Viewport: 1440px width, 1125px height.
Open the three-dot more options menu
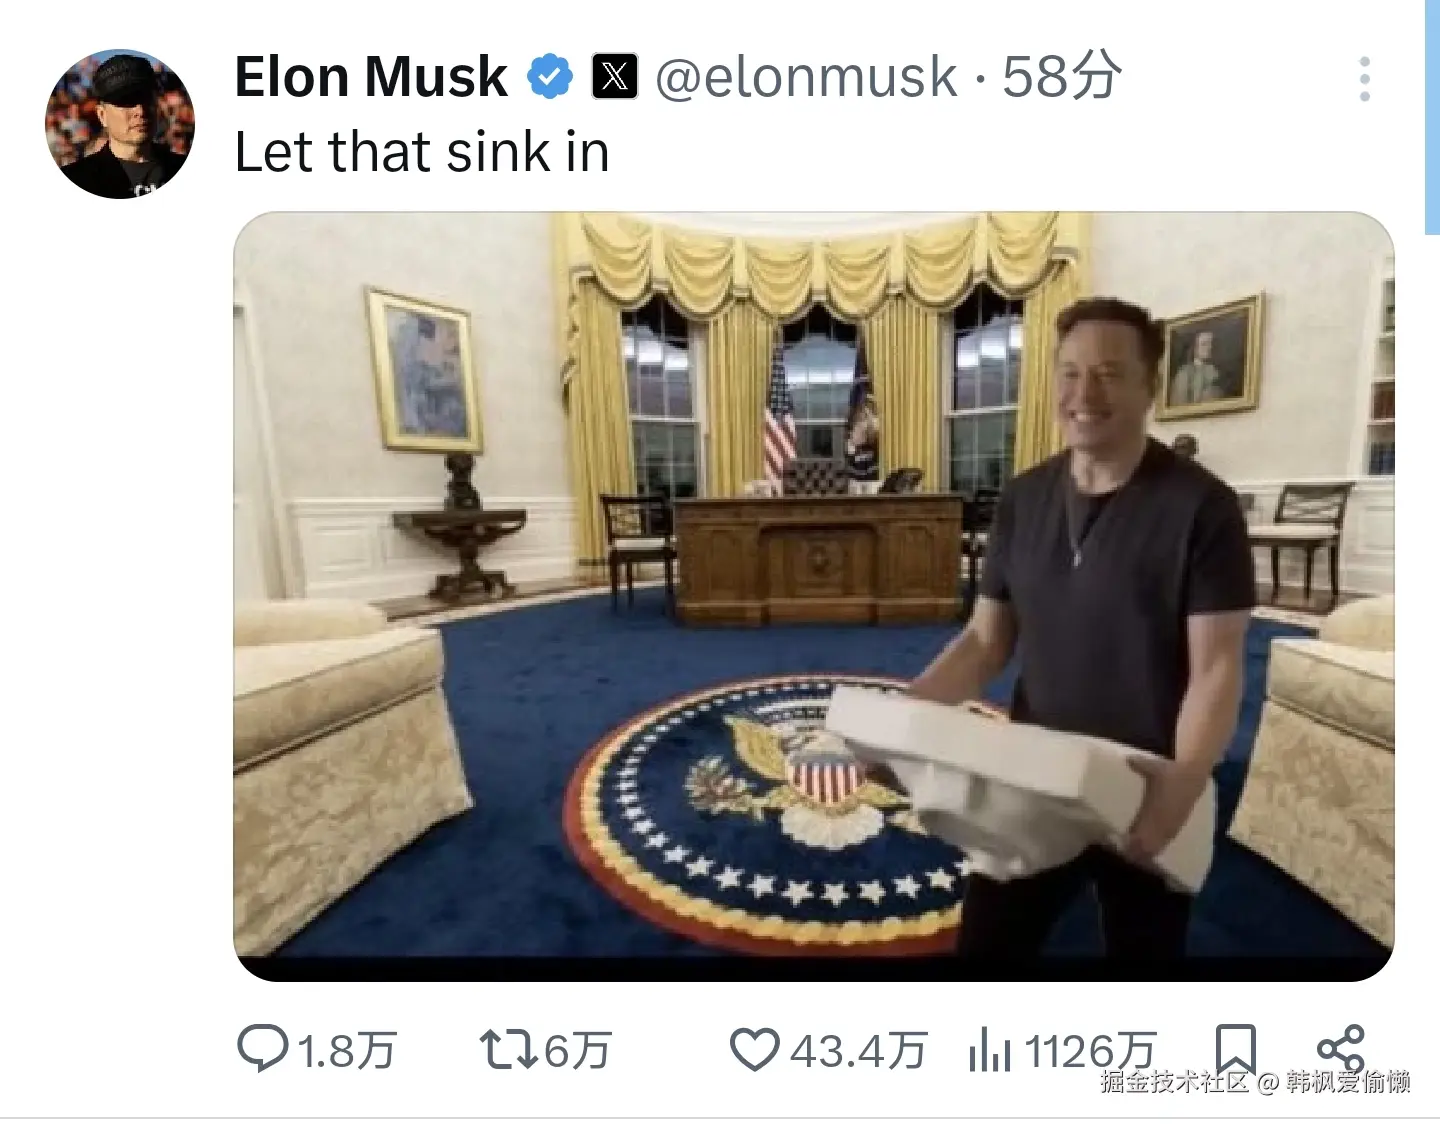[x=1365, y=79]
